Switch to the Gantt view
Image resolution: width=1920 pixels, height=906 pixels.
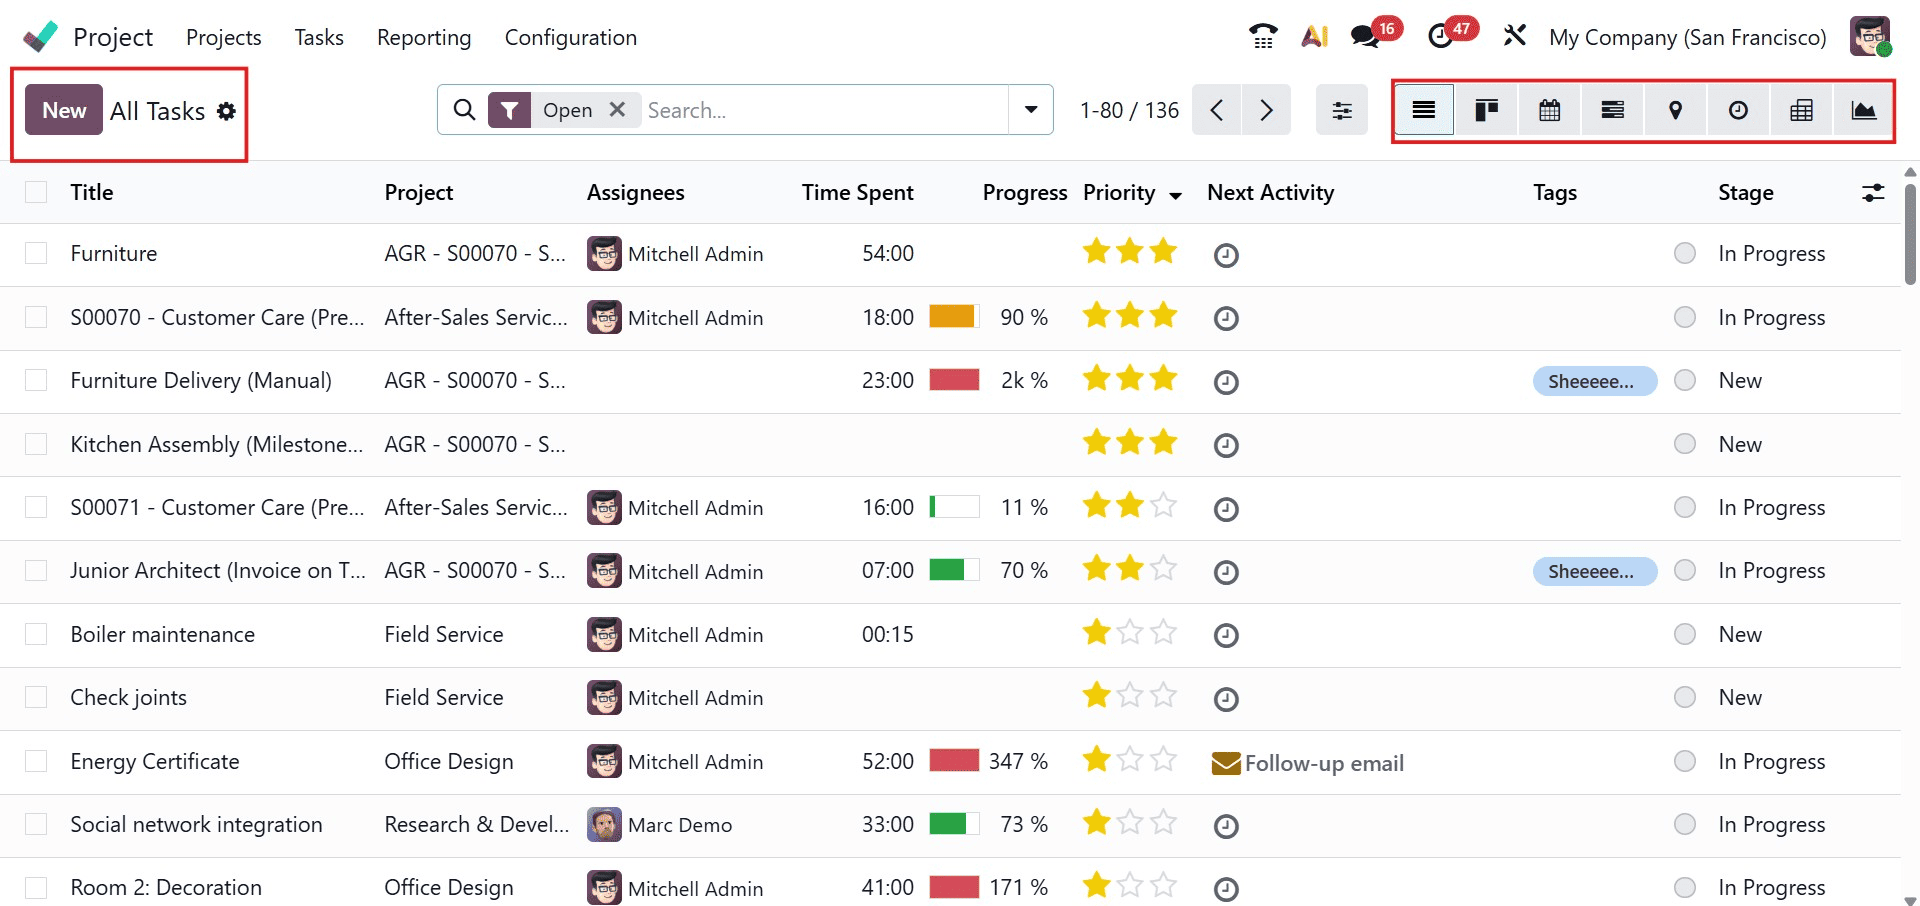[x=1612, y=110]
